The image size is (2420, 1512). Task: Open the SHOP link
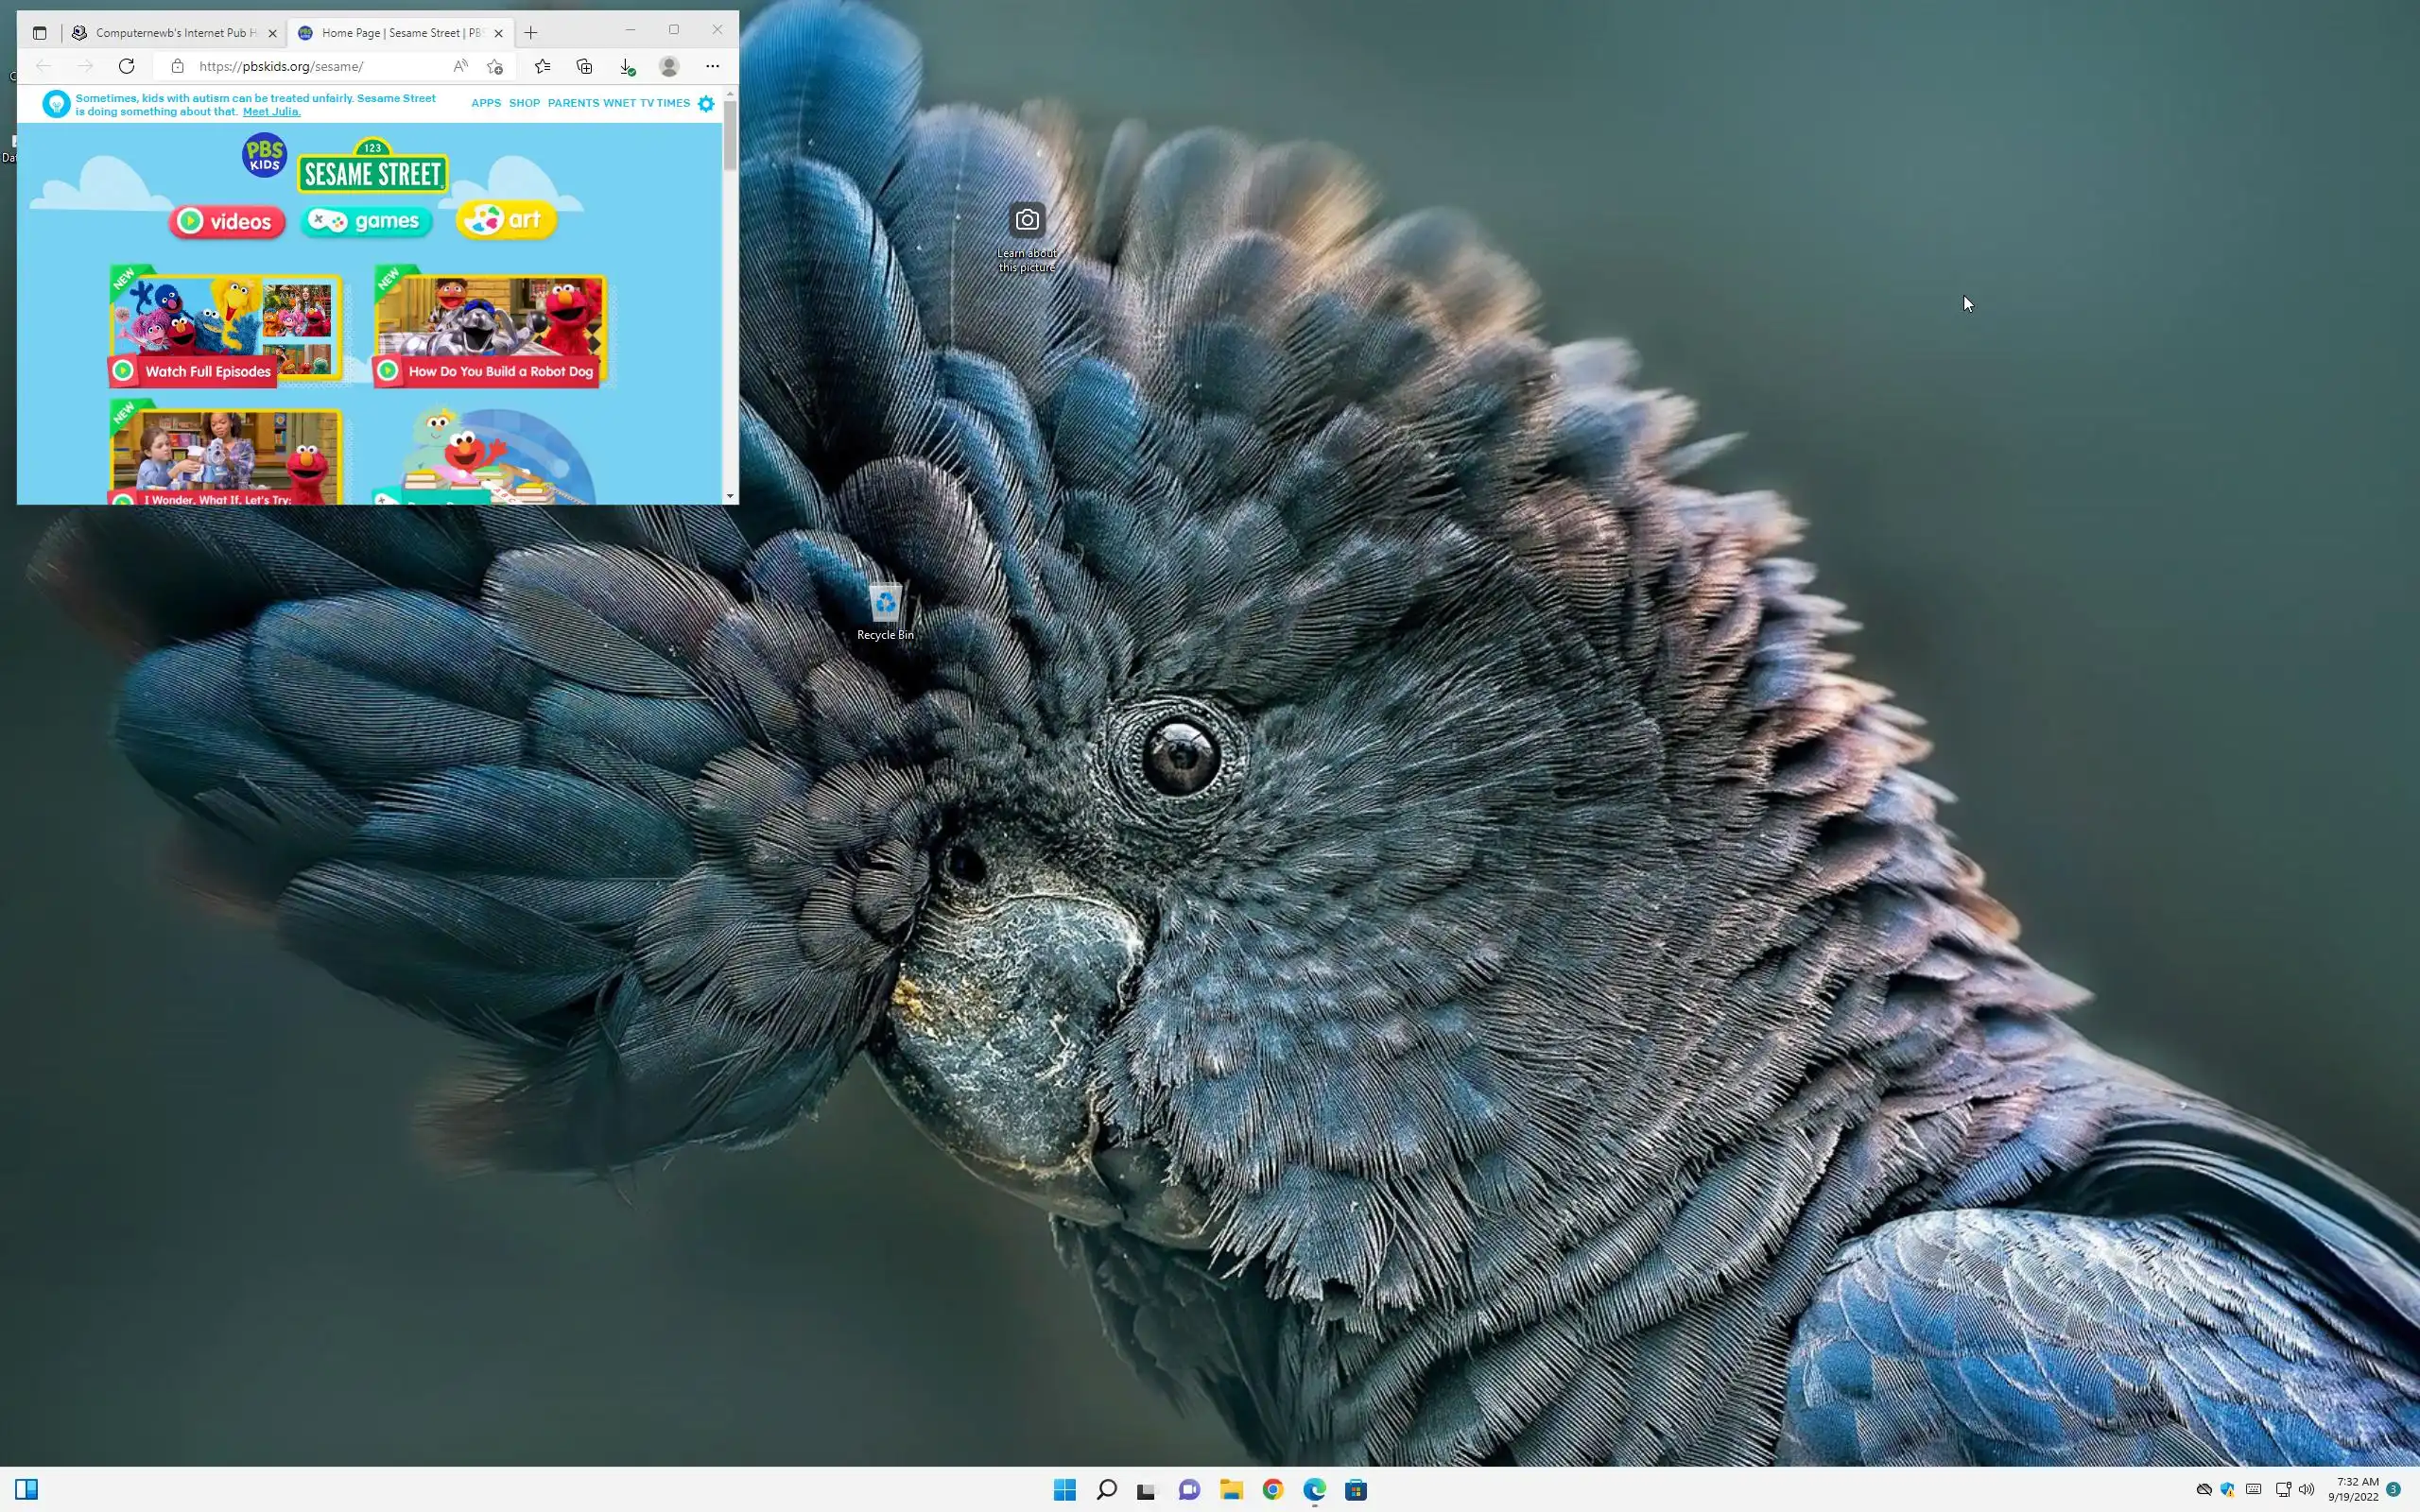(524, 103)
